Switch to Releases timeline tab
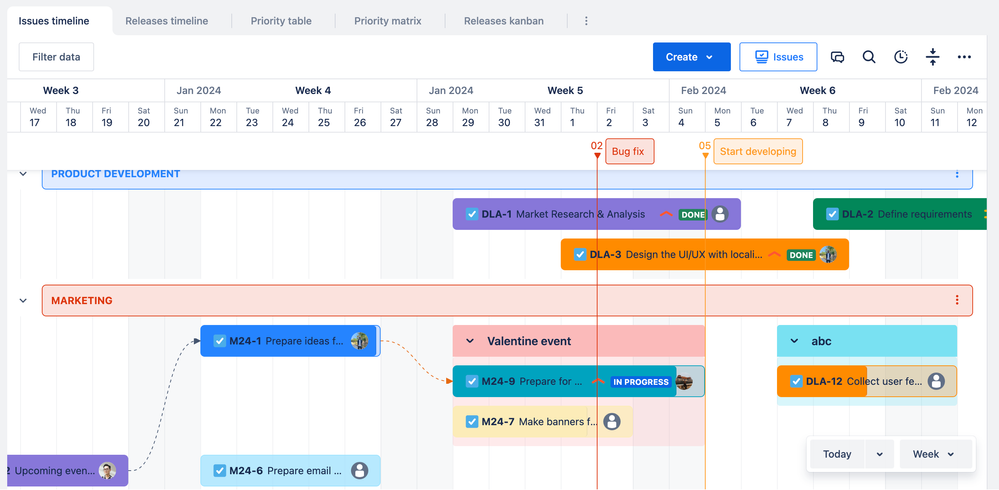Screen dimensions: 999x490 click(x=167, y=21)
